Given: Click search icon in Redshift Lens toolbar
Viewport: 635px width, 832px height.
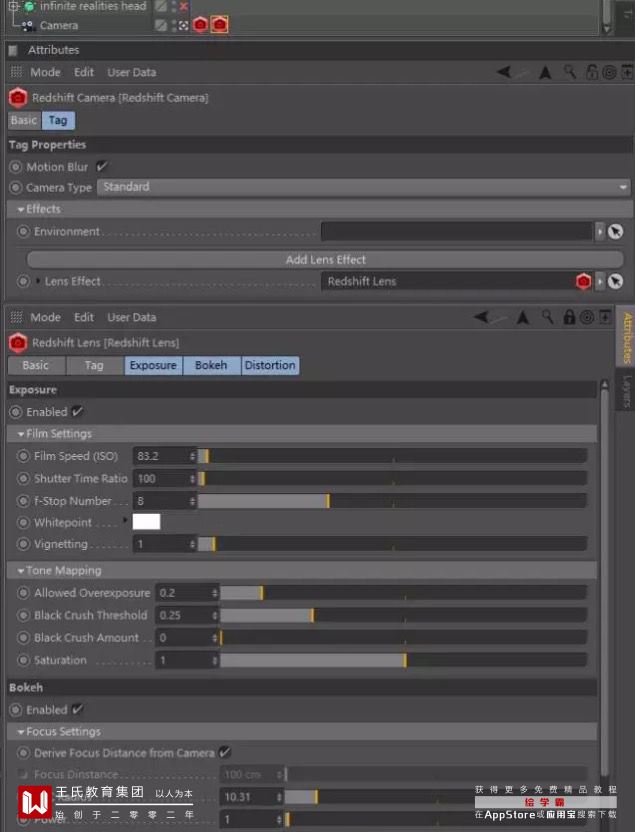Looking at the screenshot, I should (x=547, y=317).
